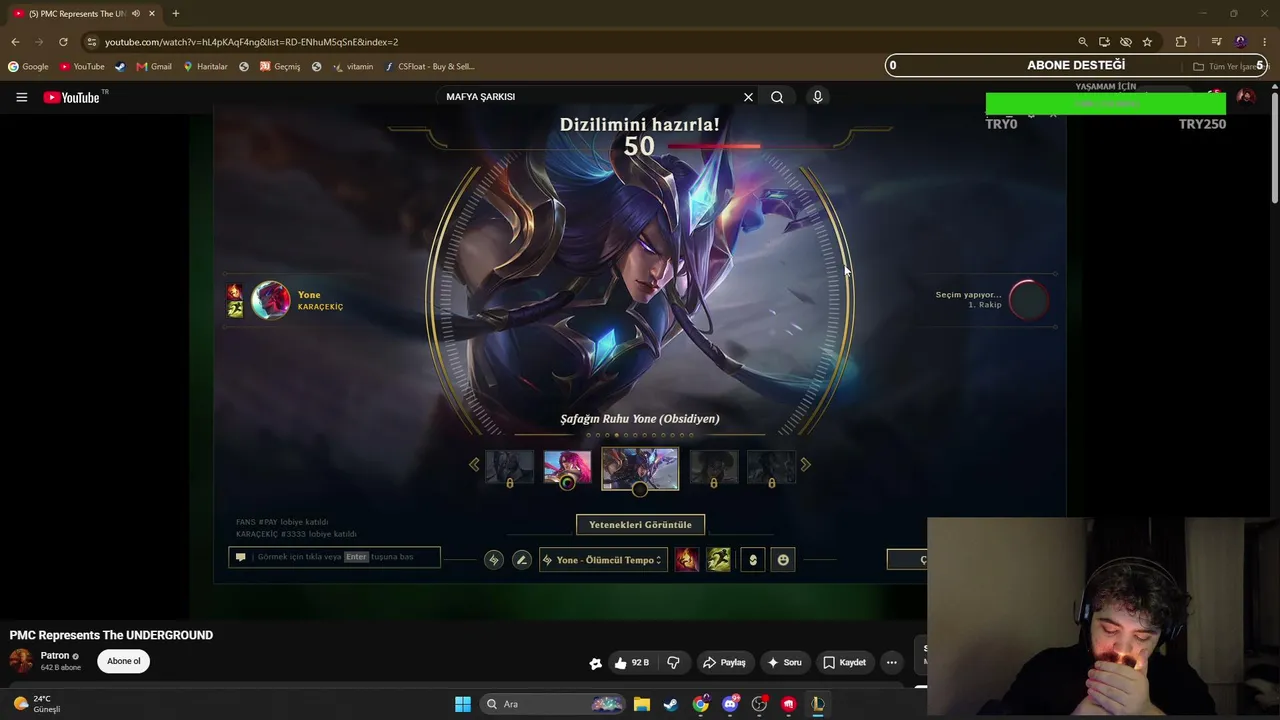Open the YouTube guide hamburger menu

(21, 97)
